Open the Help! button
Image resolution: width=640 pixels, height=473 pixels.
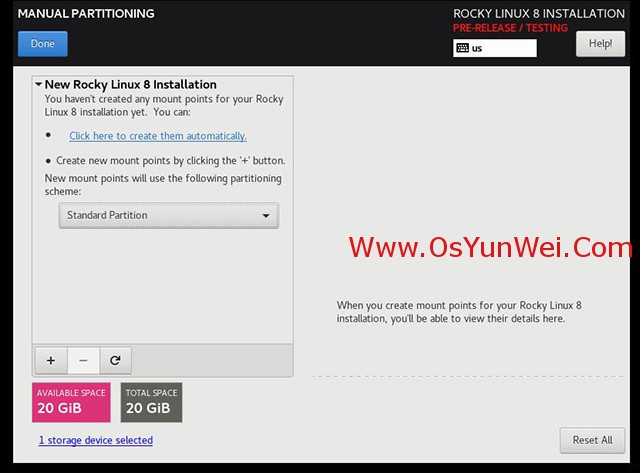tap(600, 44)
